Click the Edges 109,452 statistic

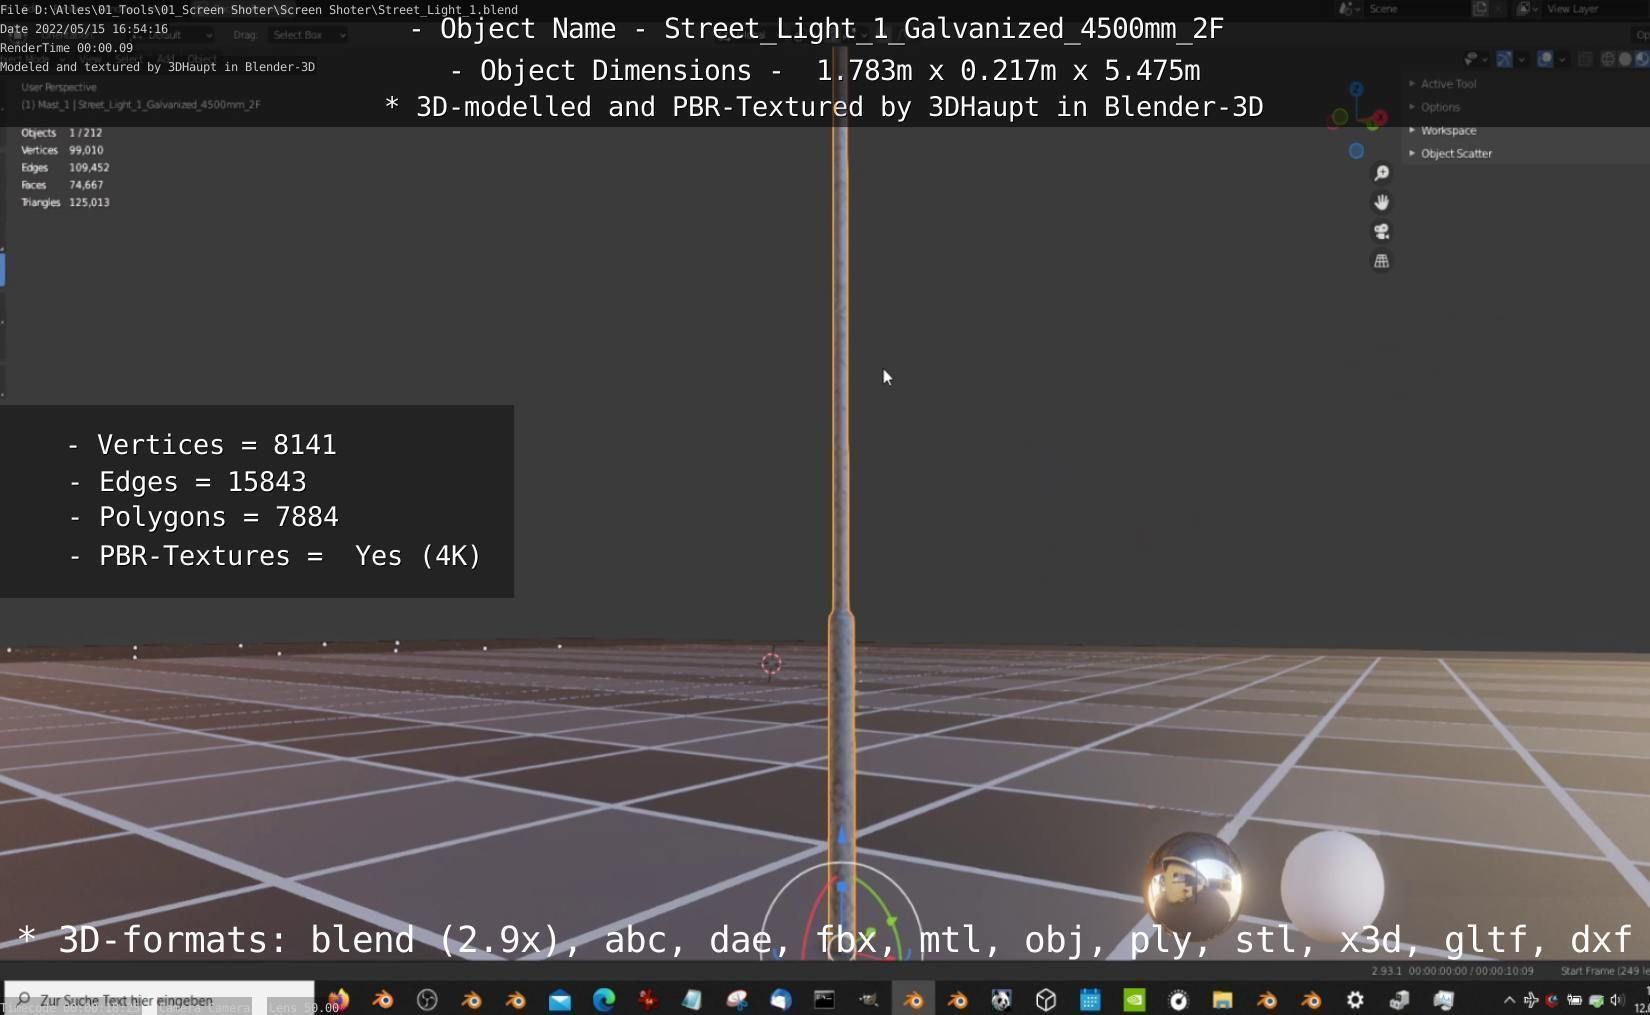point(65,168)
